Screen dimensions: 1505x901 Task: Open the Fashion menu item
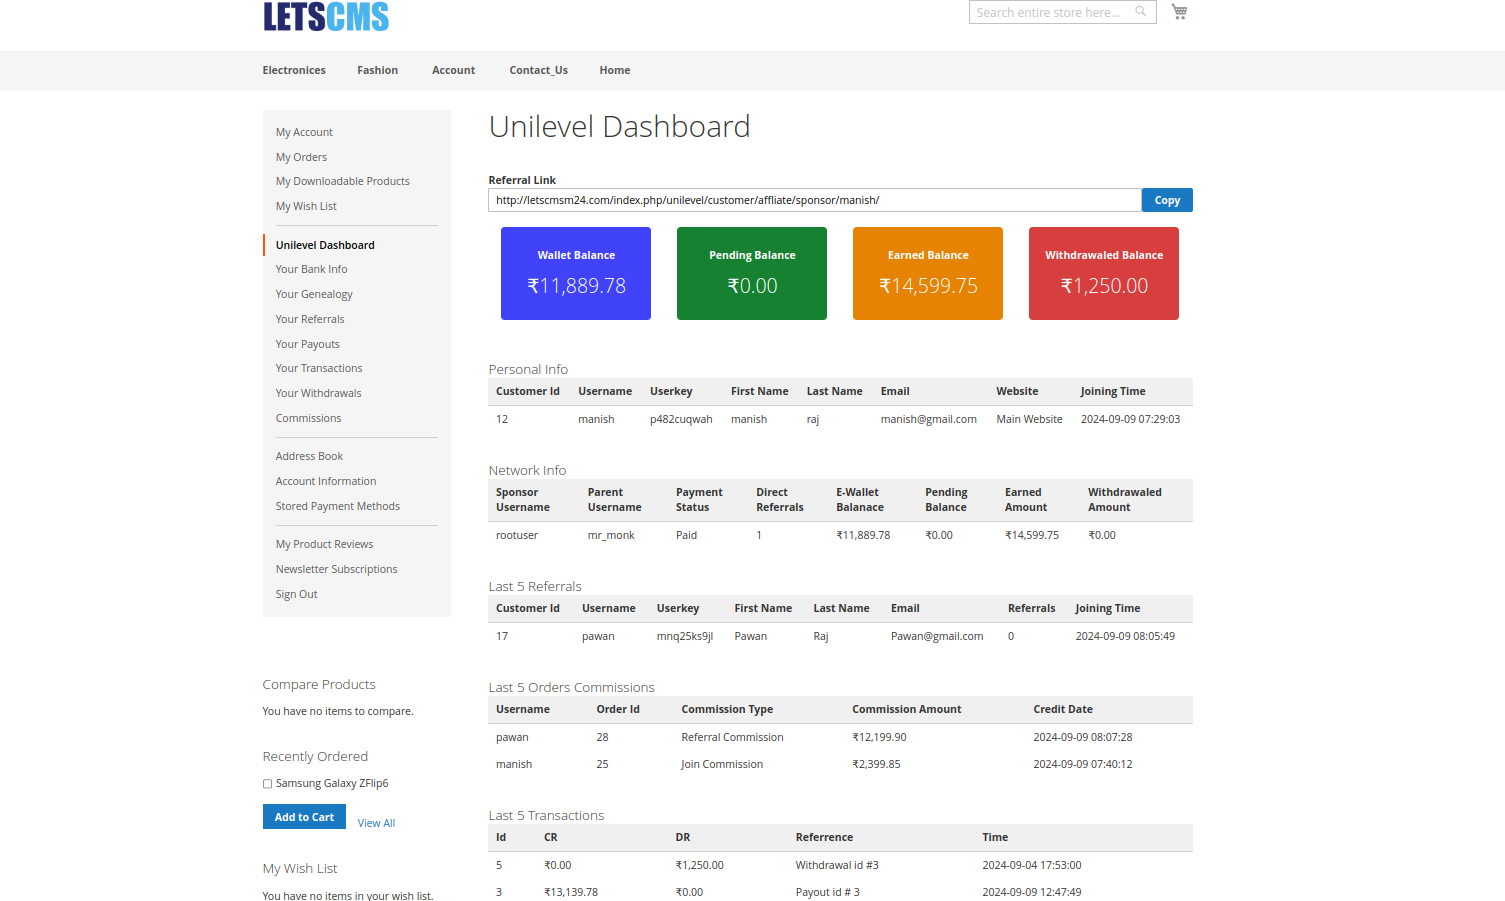[x=377, y=70]
